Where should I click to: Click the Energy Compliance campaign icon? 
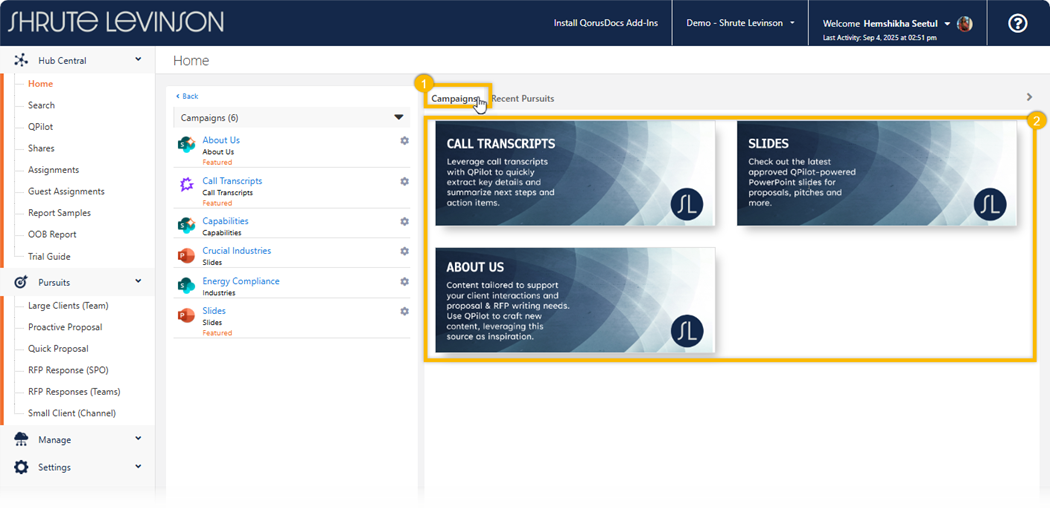click(x=186, y=286)
